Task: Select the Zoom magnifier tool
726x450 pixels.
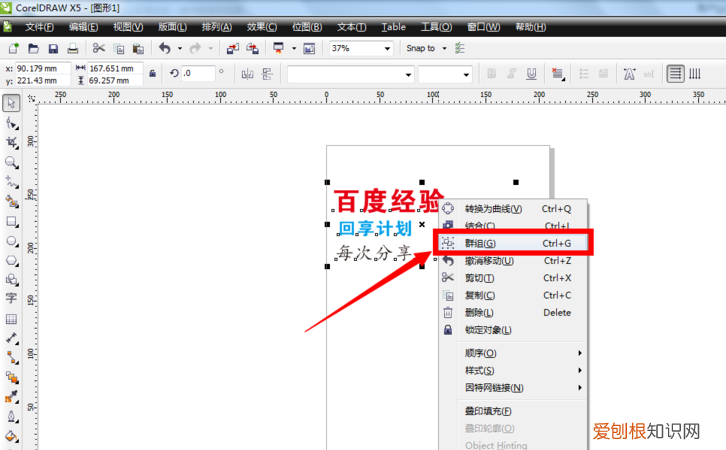Action: [12, 162]
